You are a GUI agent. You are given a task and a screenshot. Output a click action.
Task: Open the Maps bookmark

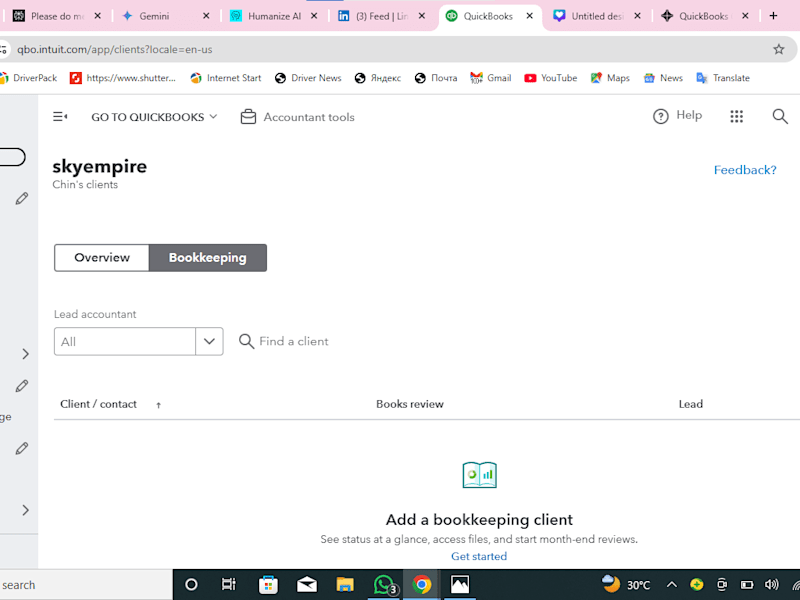(610, 78)
